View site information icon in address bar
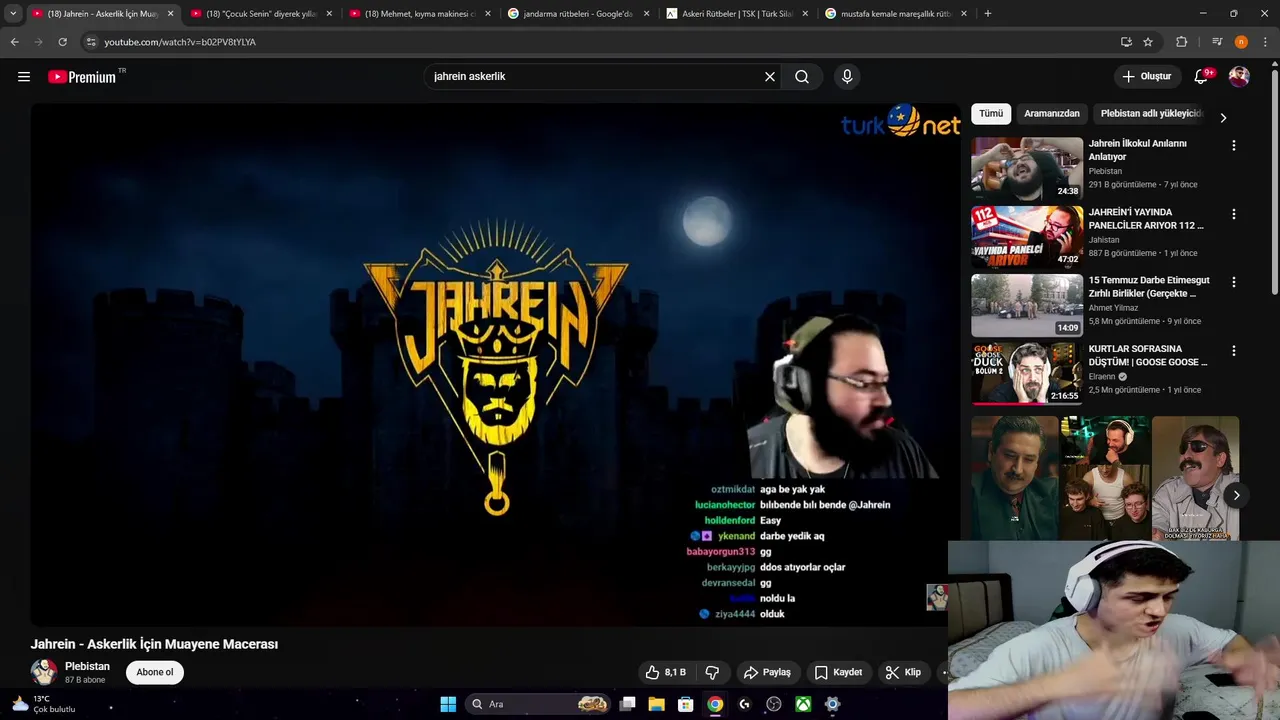 pyautogui.click(x=91, y=42)
